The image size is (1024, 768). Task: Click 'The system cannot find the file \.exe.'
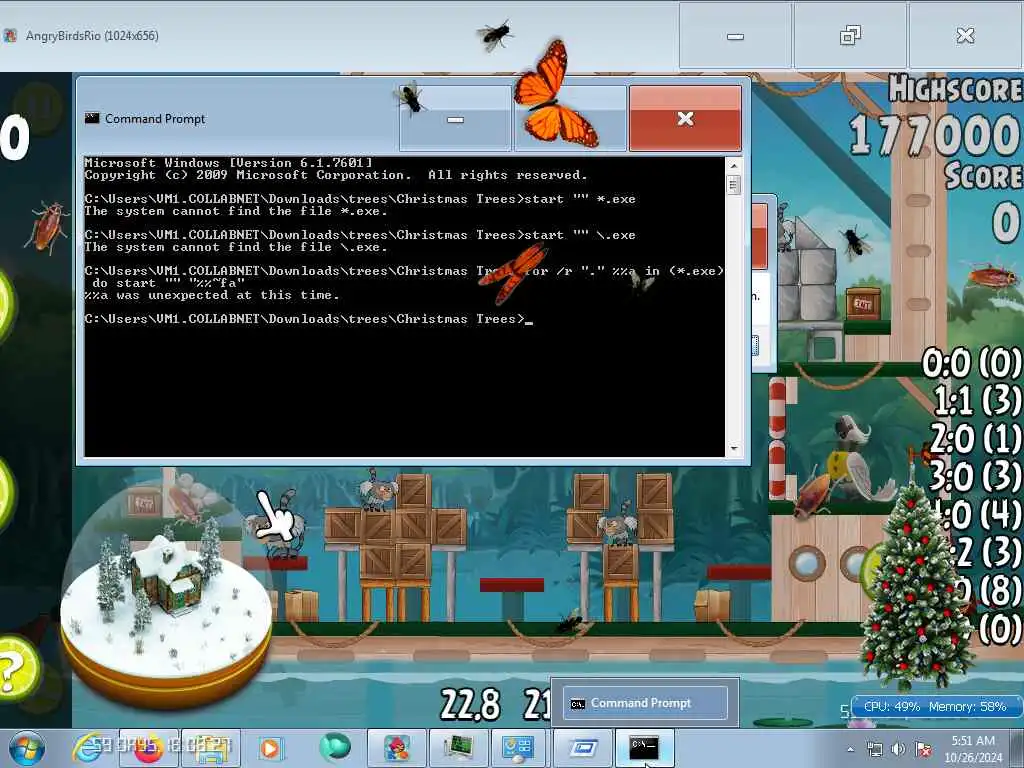pyautogui.click(x=236, y=247)
